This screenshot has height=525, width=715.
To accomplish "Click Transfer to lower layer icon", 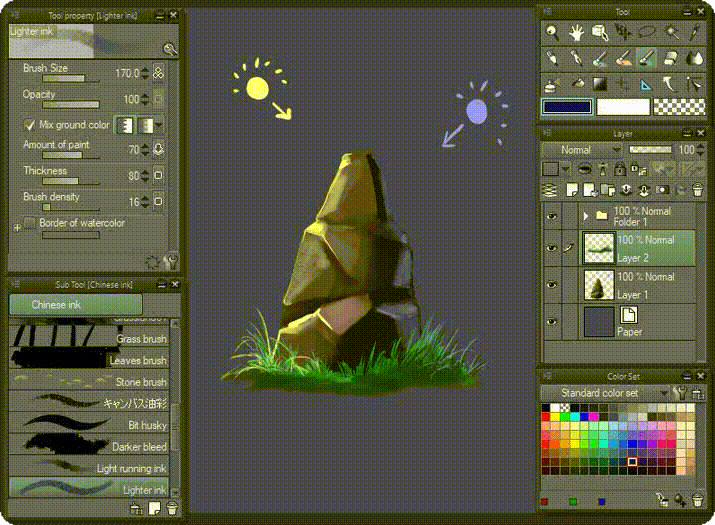I will [626, 190].
